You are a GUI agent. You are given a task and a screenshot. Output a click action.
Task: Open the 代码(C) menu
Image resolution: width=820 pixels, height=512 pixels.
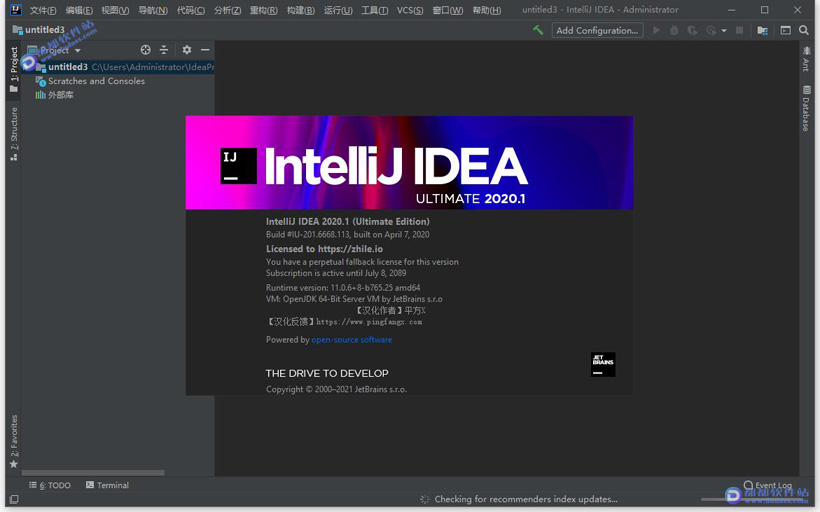[x=190, y=10]
